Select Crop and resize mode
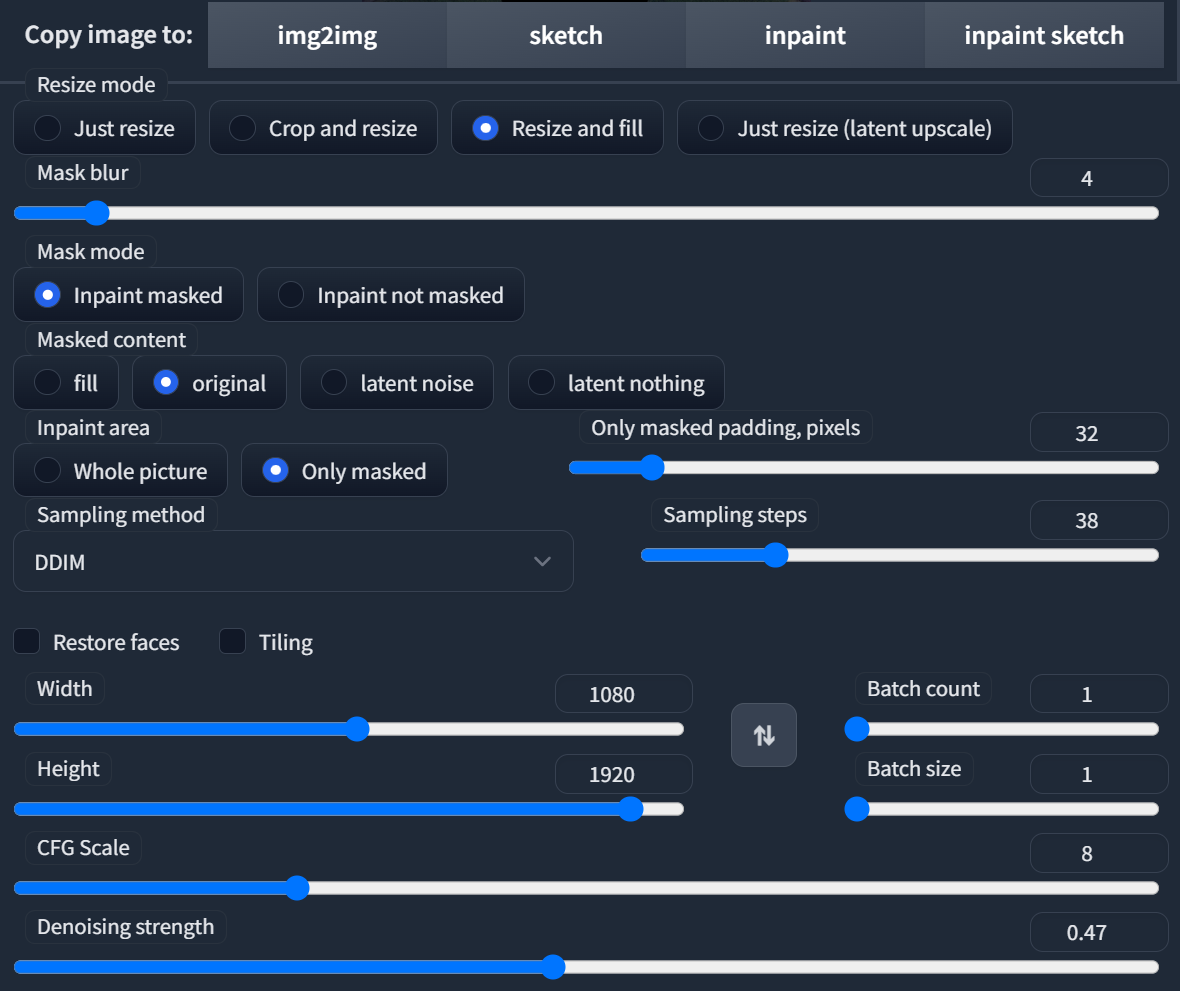Viewport: 1180px width, 991px height. pos(324,128)
